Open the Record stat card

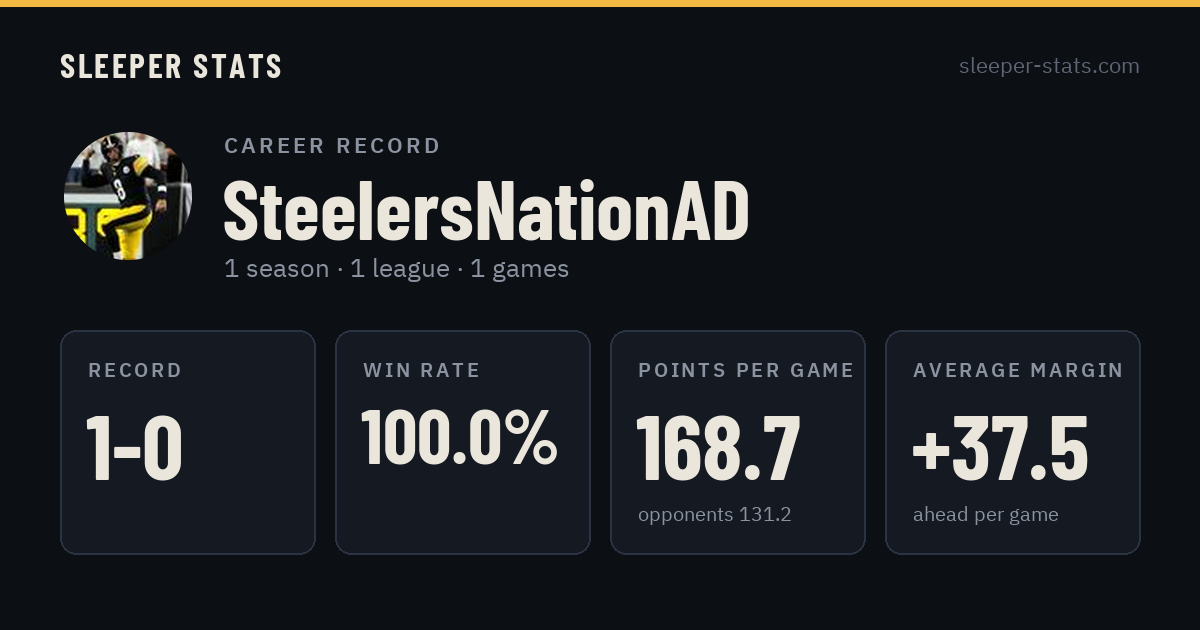[x=188, y=442]
